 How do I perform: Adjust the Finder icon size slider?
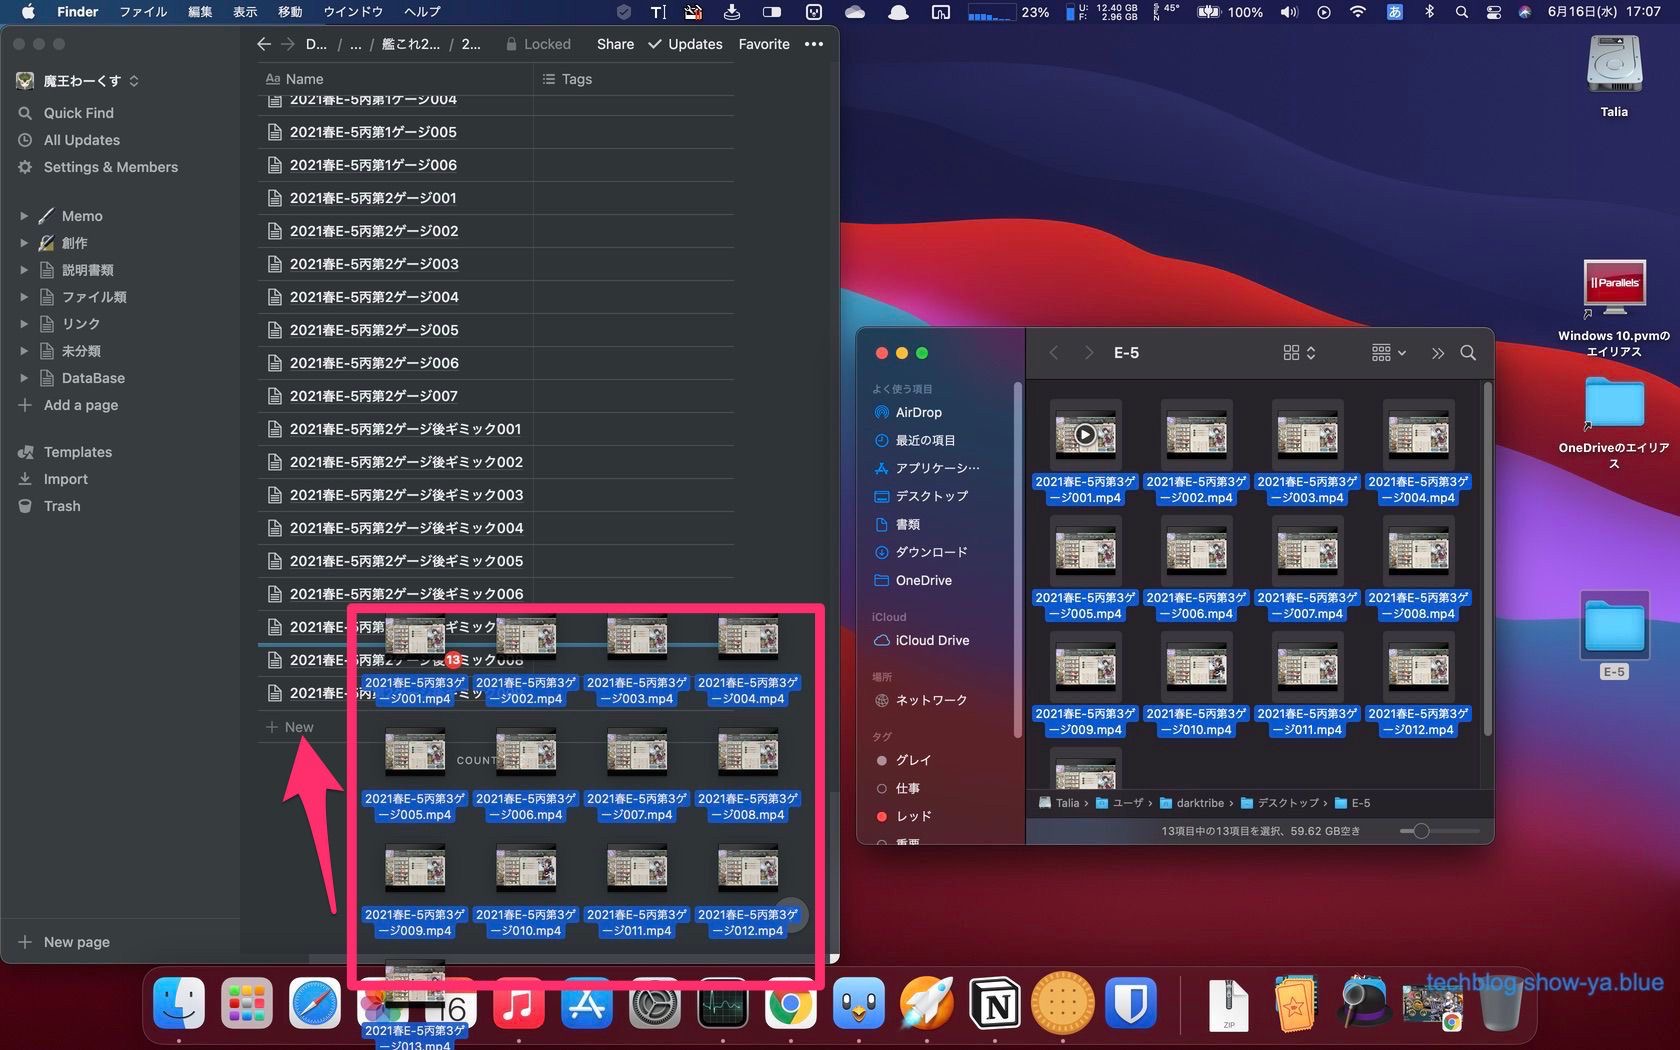[x=1421, y=831]
